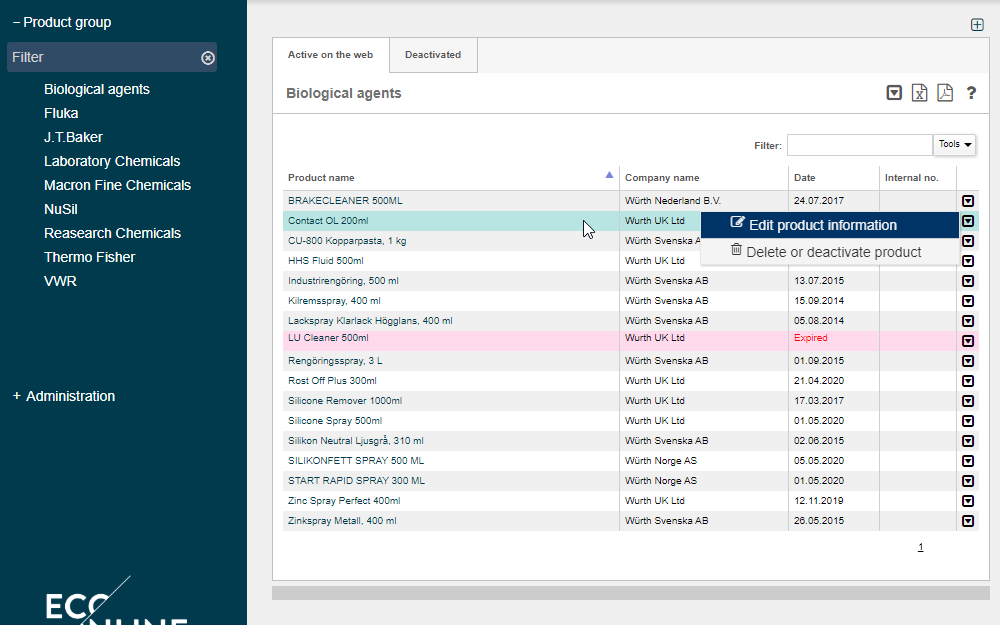Open Biological agents product group
The height and width of the screenshot is (625, 1000).
tap(97, 89)
